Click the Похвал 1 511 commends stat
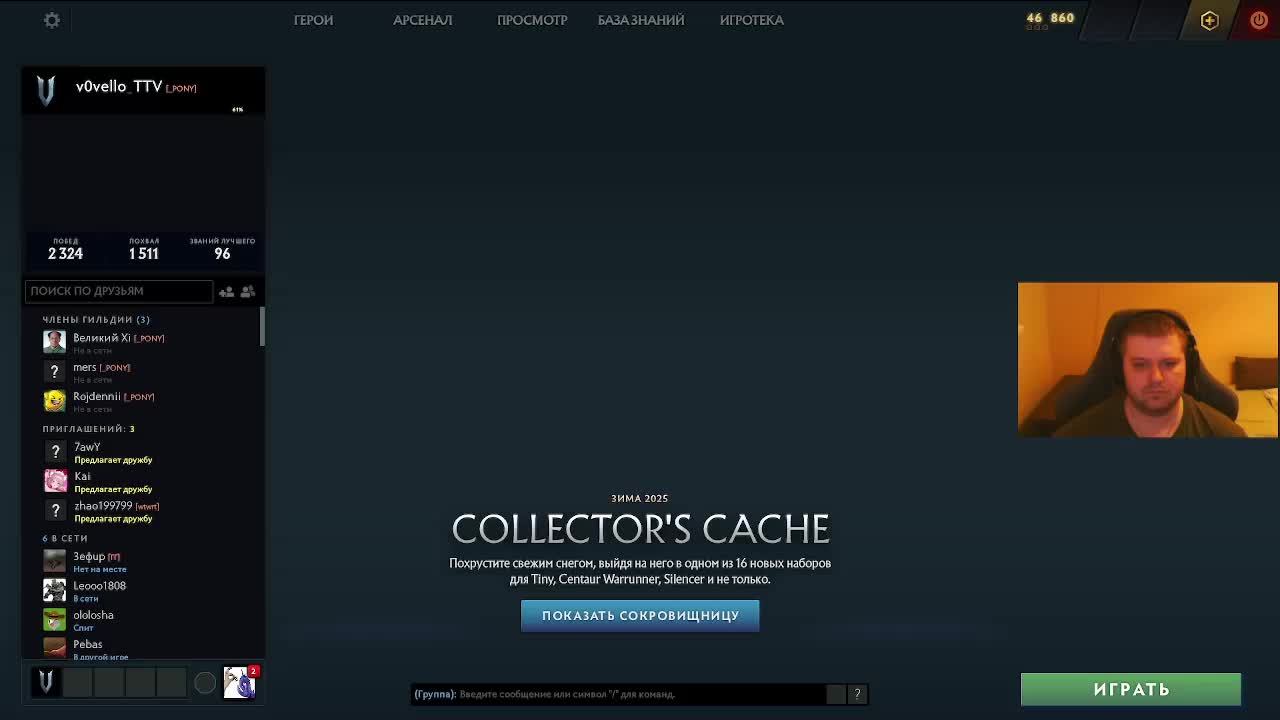This screenshot has height=720, width=1280. [144, 249]
